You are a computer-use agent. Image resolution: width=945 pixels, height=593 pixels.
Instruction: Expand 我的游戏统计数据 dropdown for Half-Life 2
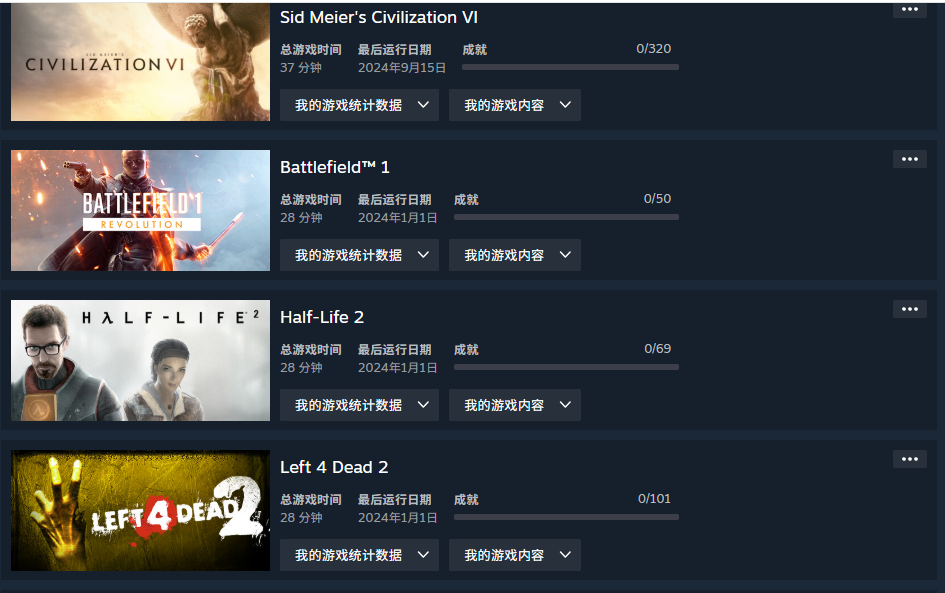point(359,405)
